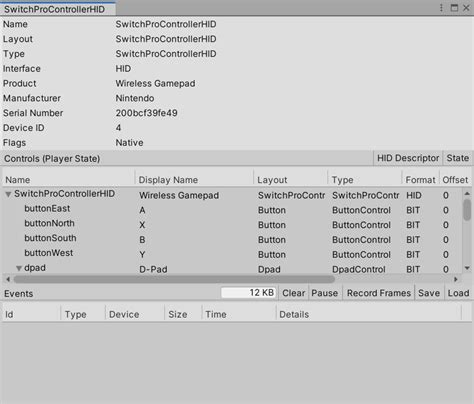Click the events Details column header
The image size is (474, 404).
click(369, 314)
